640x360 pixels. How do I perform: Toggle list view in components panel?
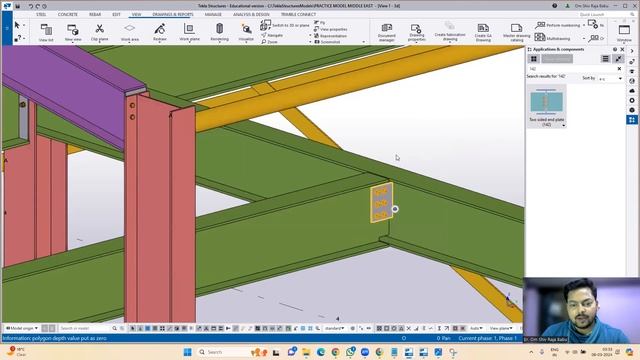coord(605,59)
